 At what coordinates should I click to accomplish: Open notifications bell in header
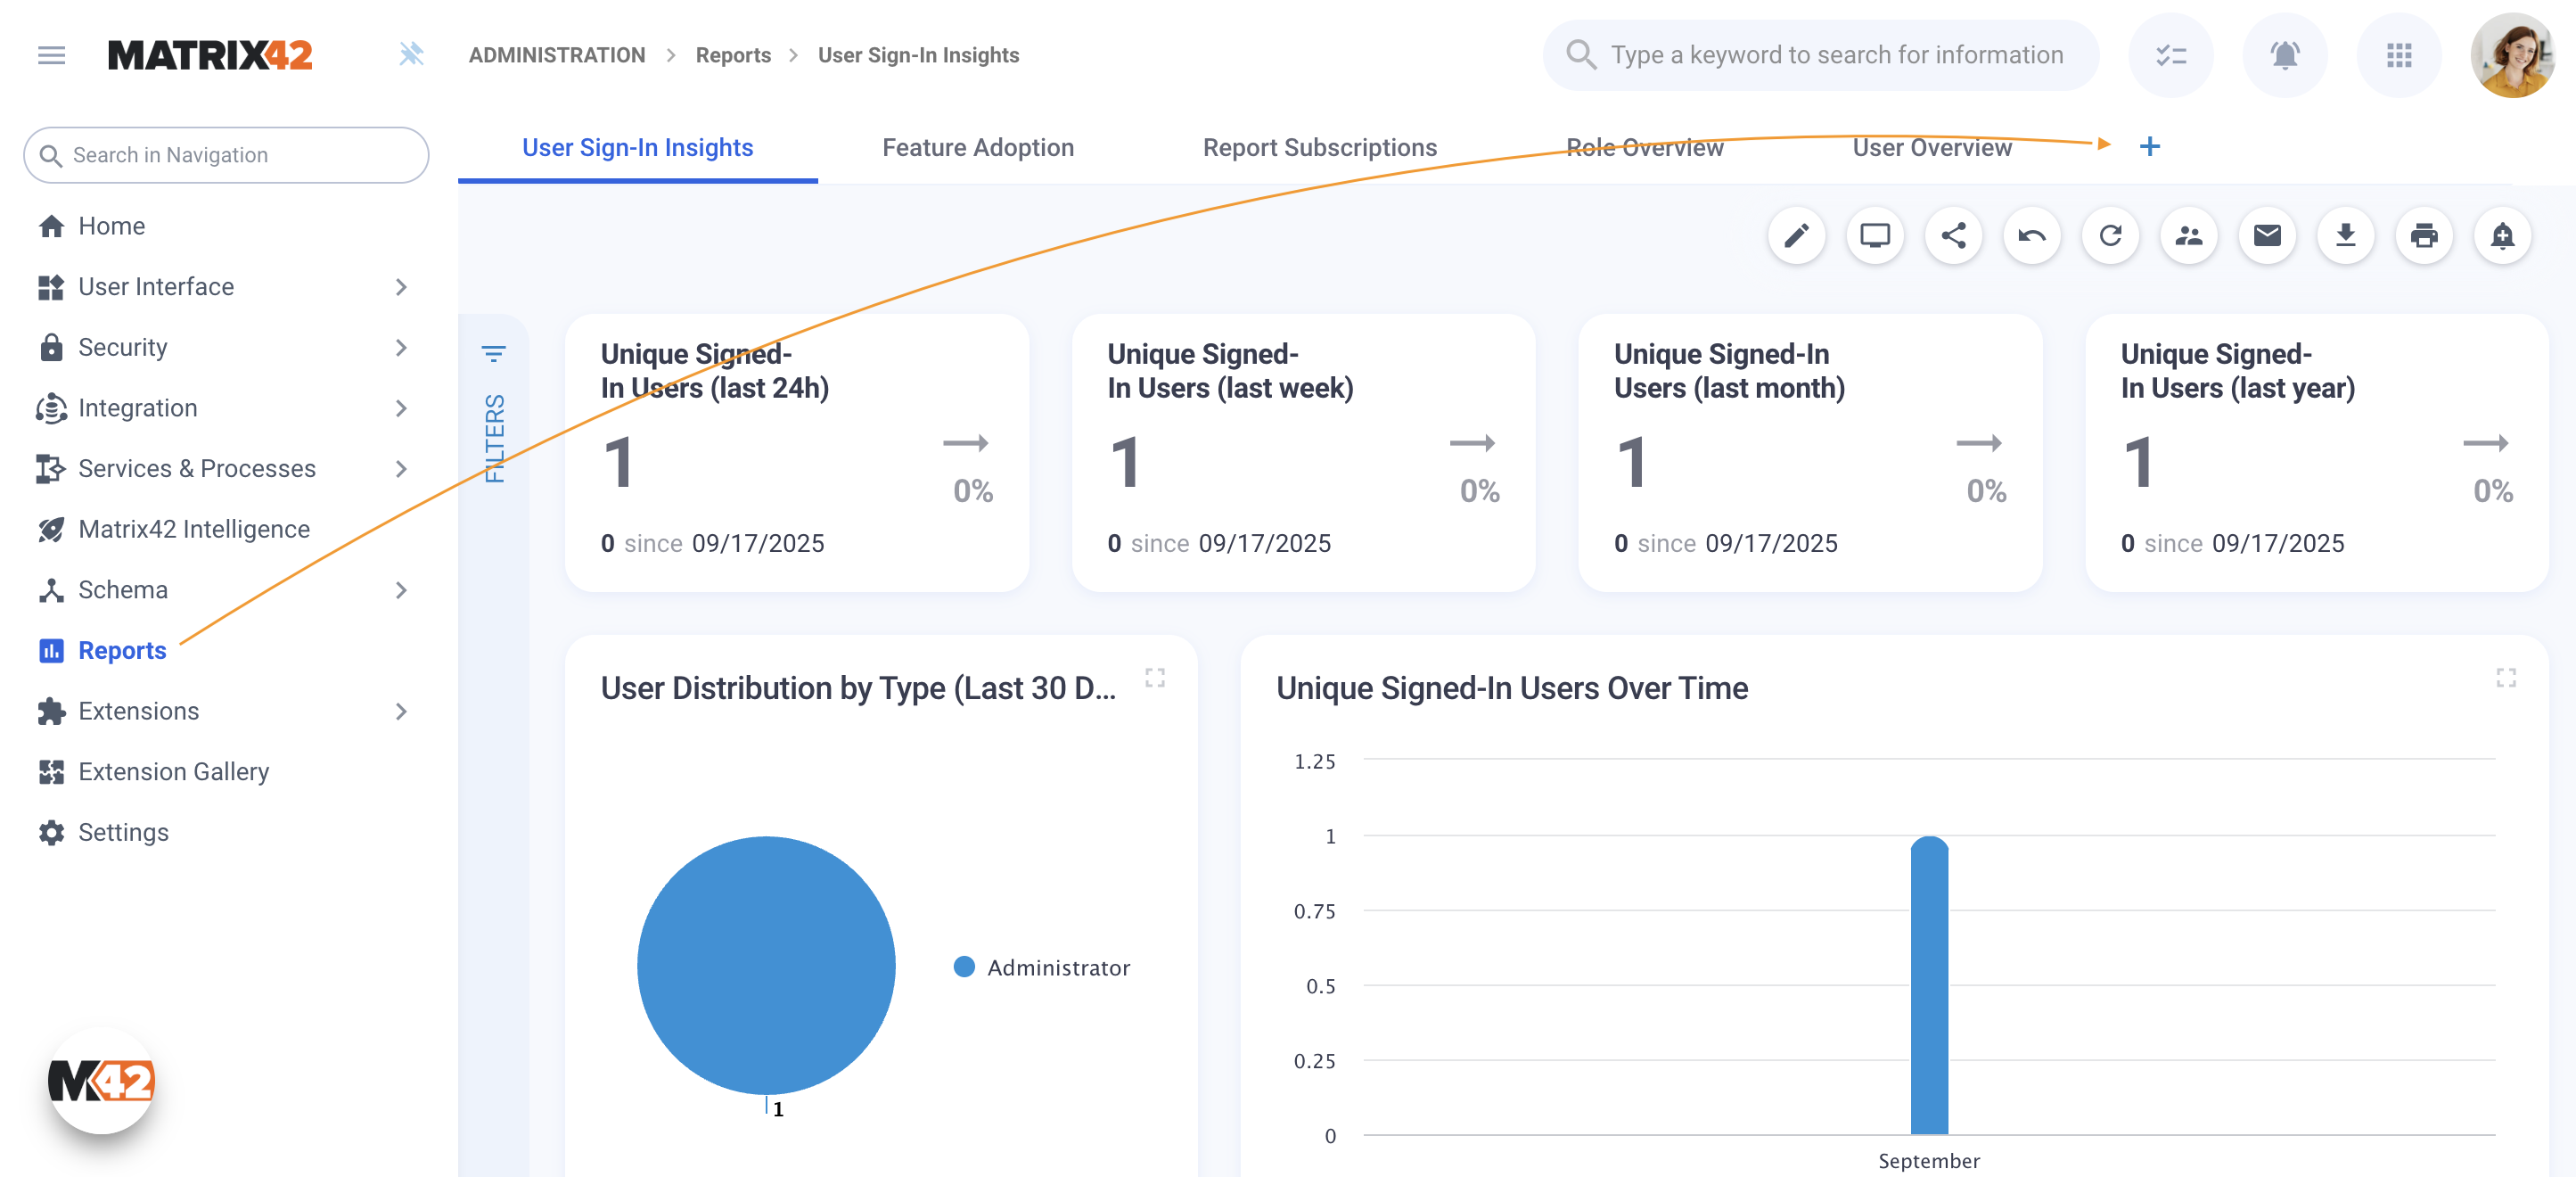pyautogui.click(x=2284, y=55)
